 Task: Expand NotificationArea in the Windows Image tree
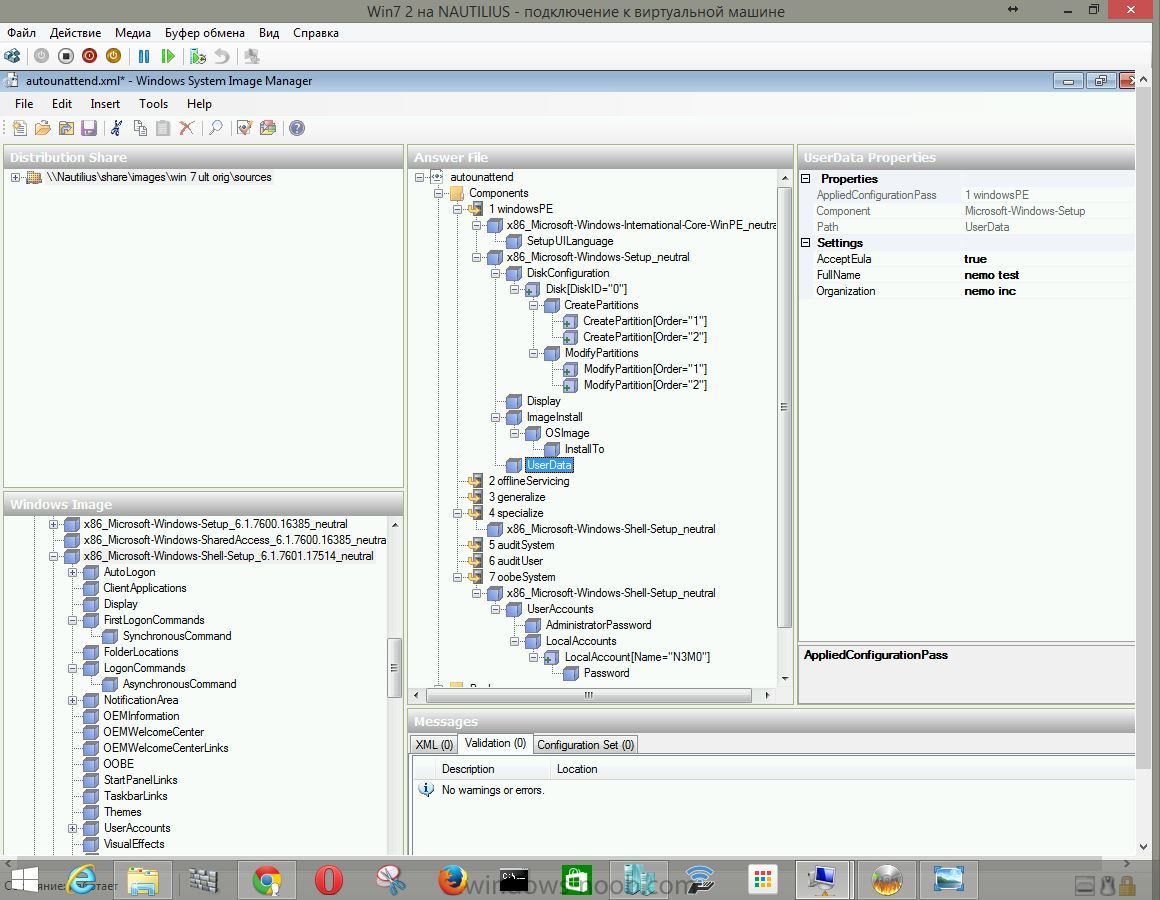(72, 700)
